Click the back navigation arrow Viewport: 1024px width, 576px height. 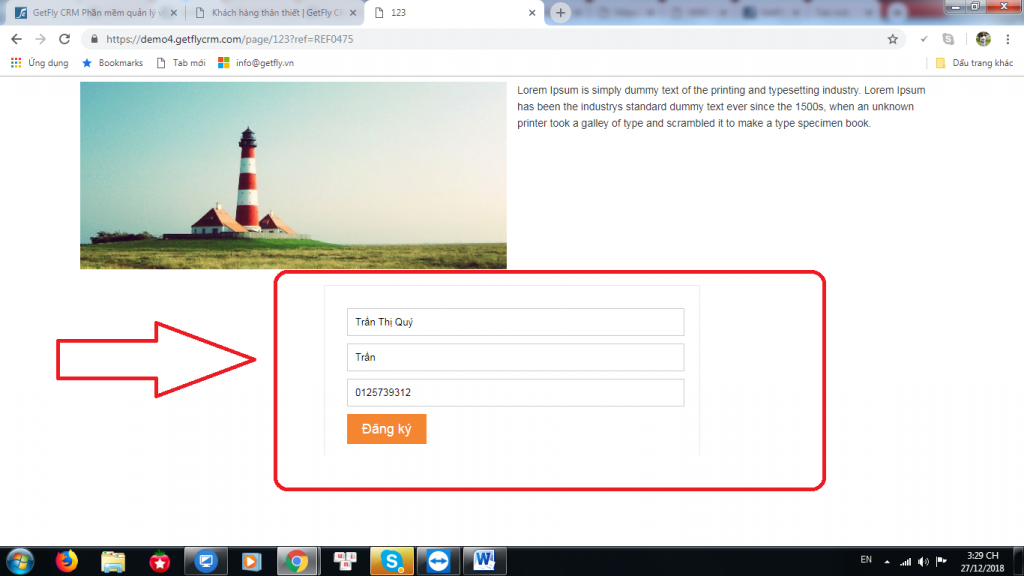coord(15,39)
